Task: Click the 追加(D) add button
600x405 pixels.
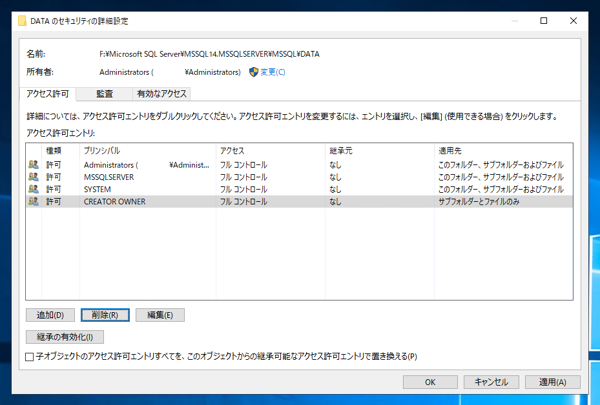Action: [50, 315]
